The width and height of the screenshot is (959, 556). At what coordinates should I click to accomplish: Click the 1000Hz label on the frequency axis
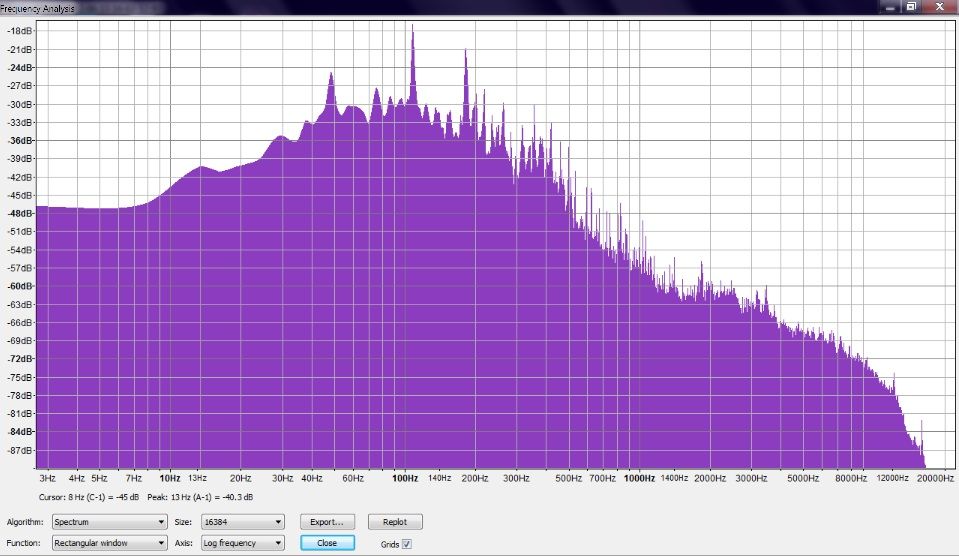click(x=638, y=479)
